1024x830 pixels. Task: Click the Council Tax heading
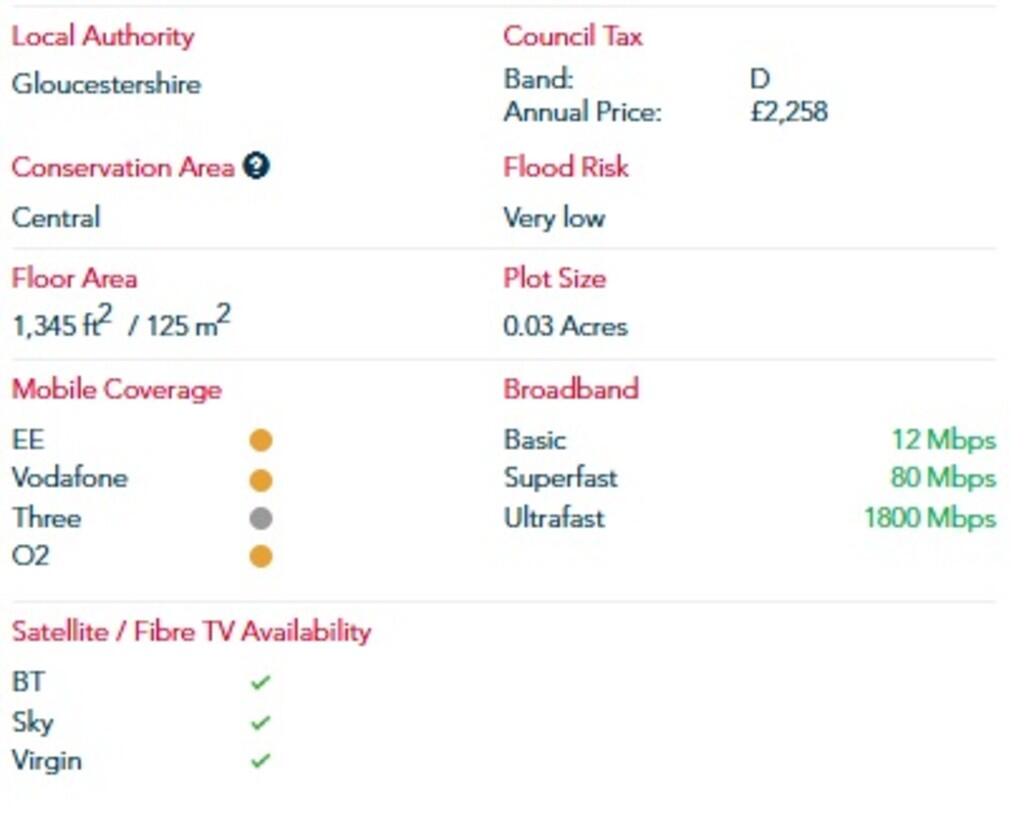[573, 36]
